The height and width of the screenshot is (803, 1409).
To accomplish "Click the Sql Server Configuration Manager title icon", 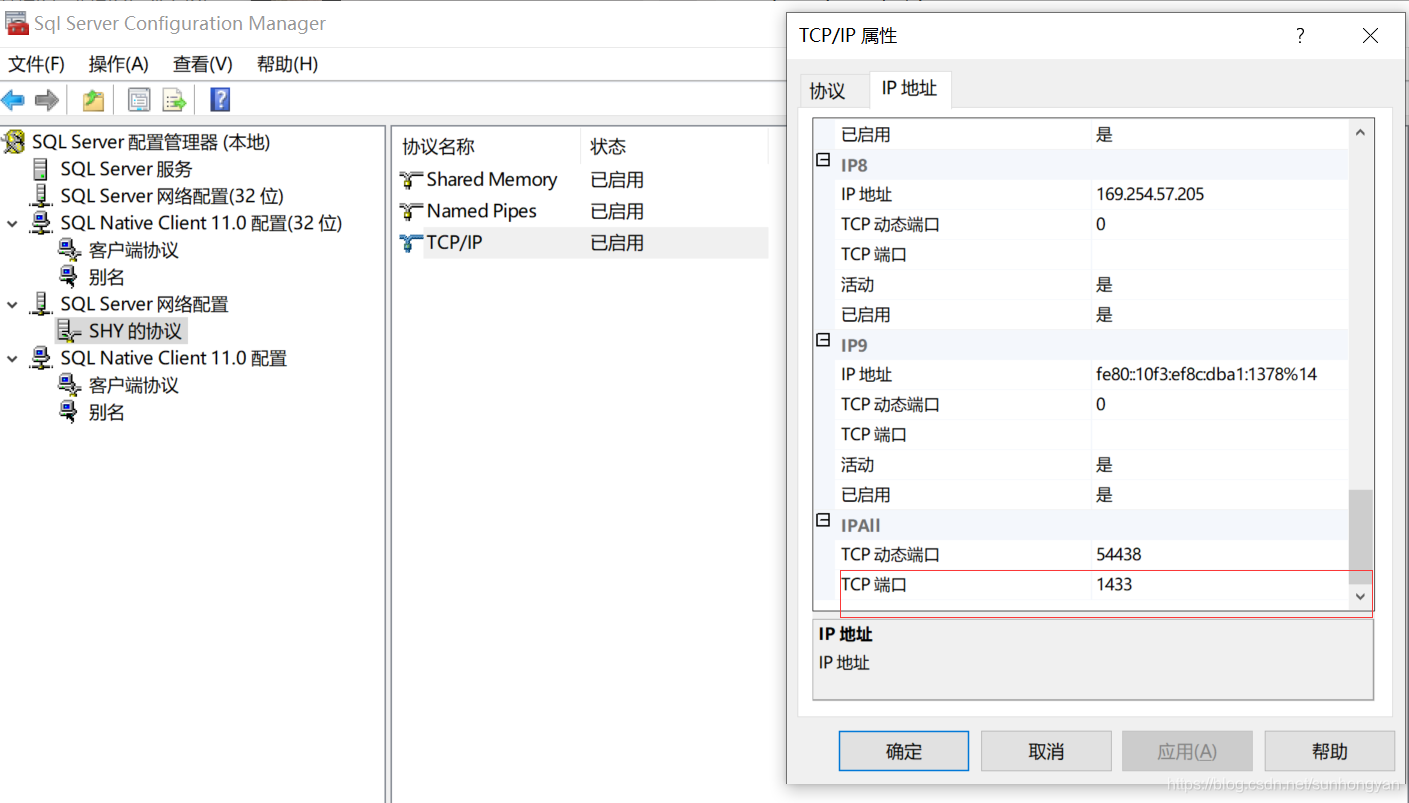I will [16, 23].
